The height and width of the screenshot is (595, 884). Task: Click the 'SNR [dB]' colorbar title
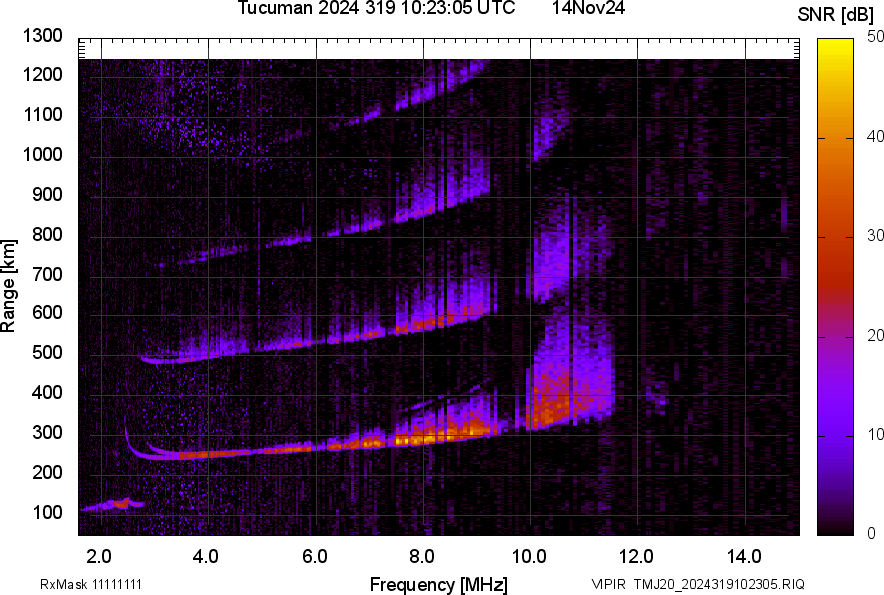(x=835, y=15)
